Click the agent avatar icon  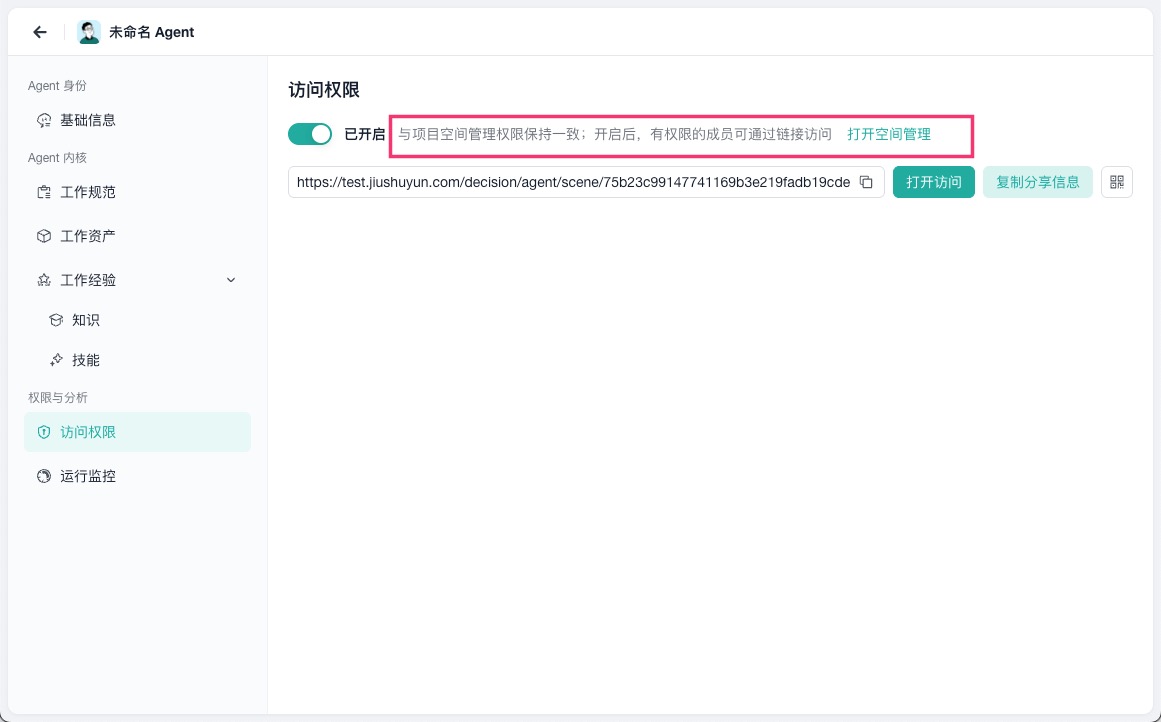pos(89,32)
